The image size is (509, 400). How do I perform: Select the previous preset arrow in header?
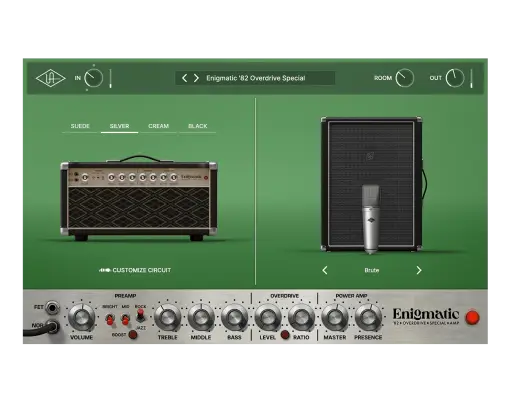184,78
